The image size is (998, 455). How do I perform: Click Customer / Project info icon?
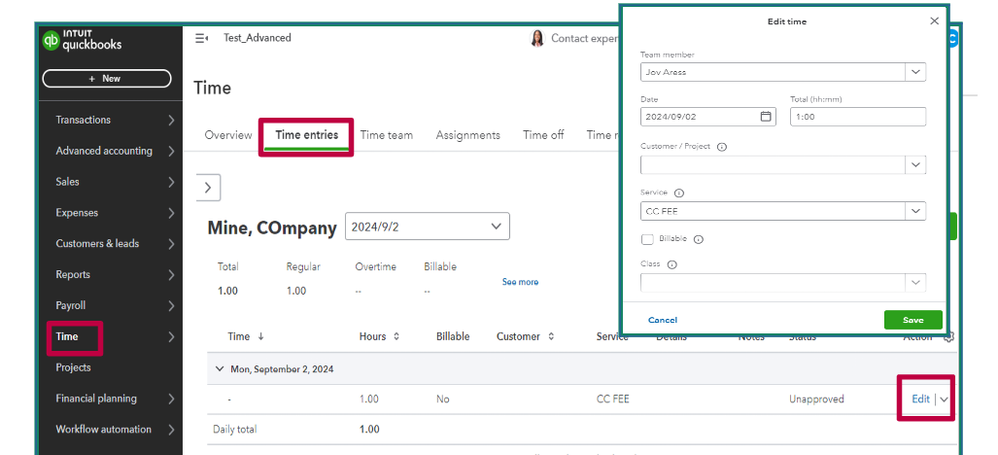click(x=722, y=147)
